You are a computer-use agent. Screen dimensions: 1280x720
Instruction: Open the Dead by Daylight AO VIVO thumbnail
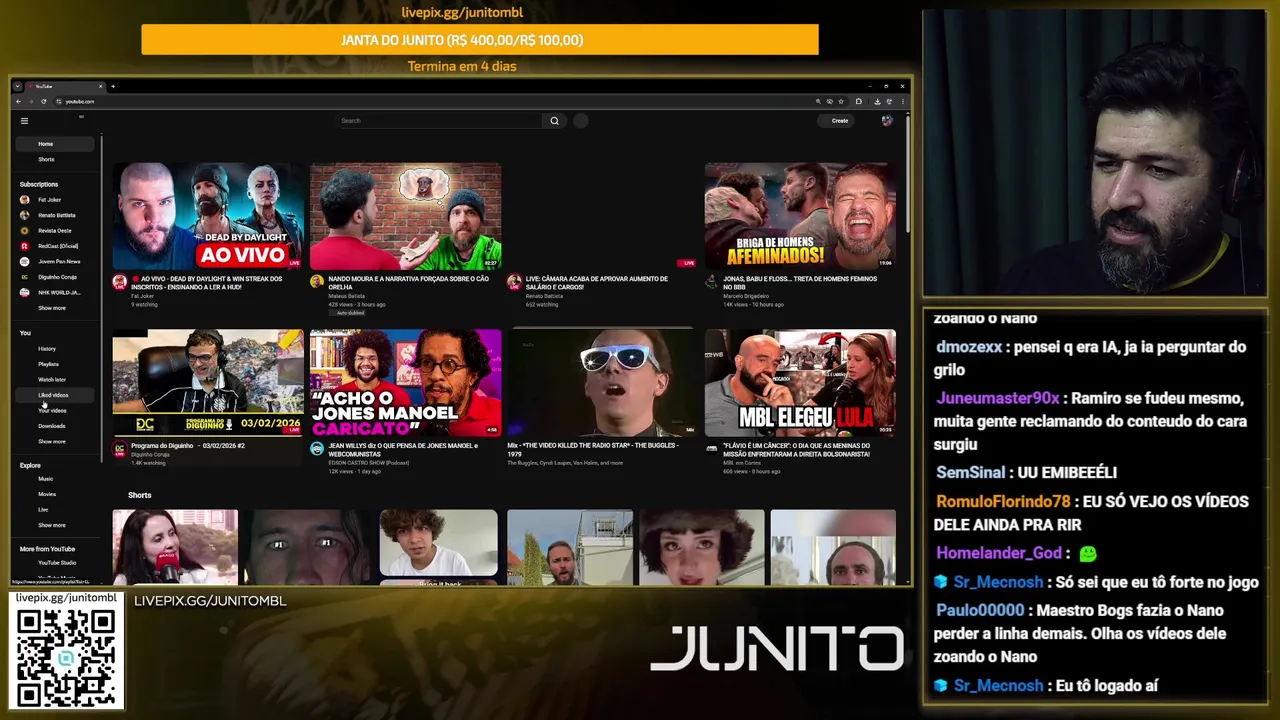(x=208, y=216)
